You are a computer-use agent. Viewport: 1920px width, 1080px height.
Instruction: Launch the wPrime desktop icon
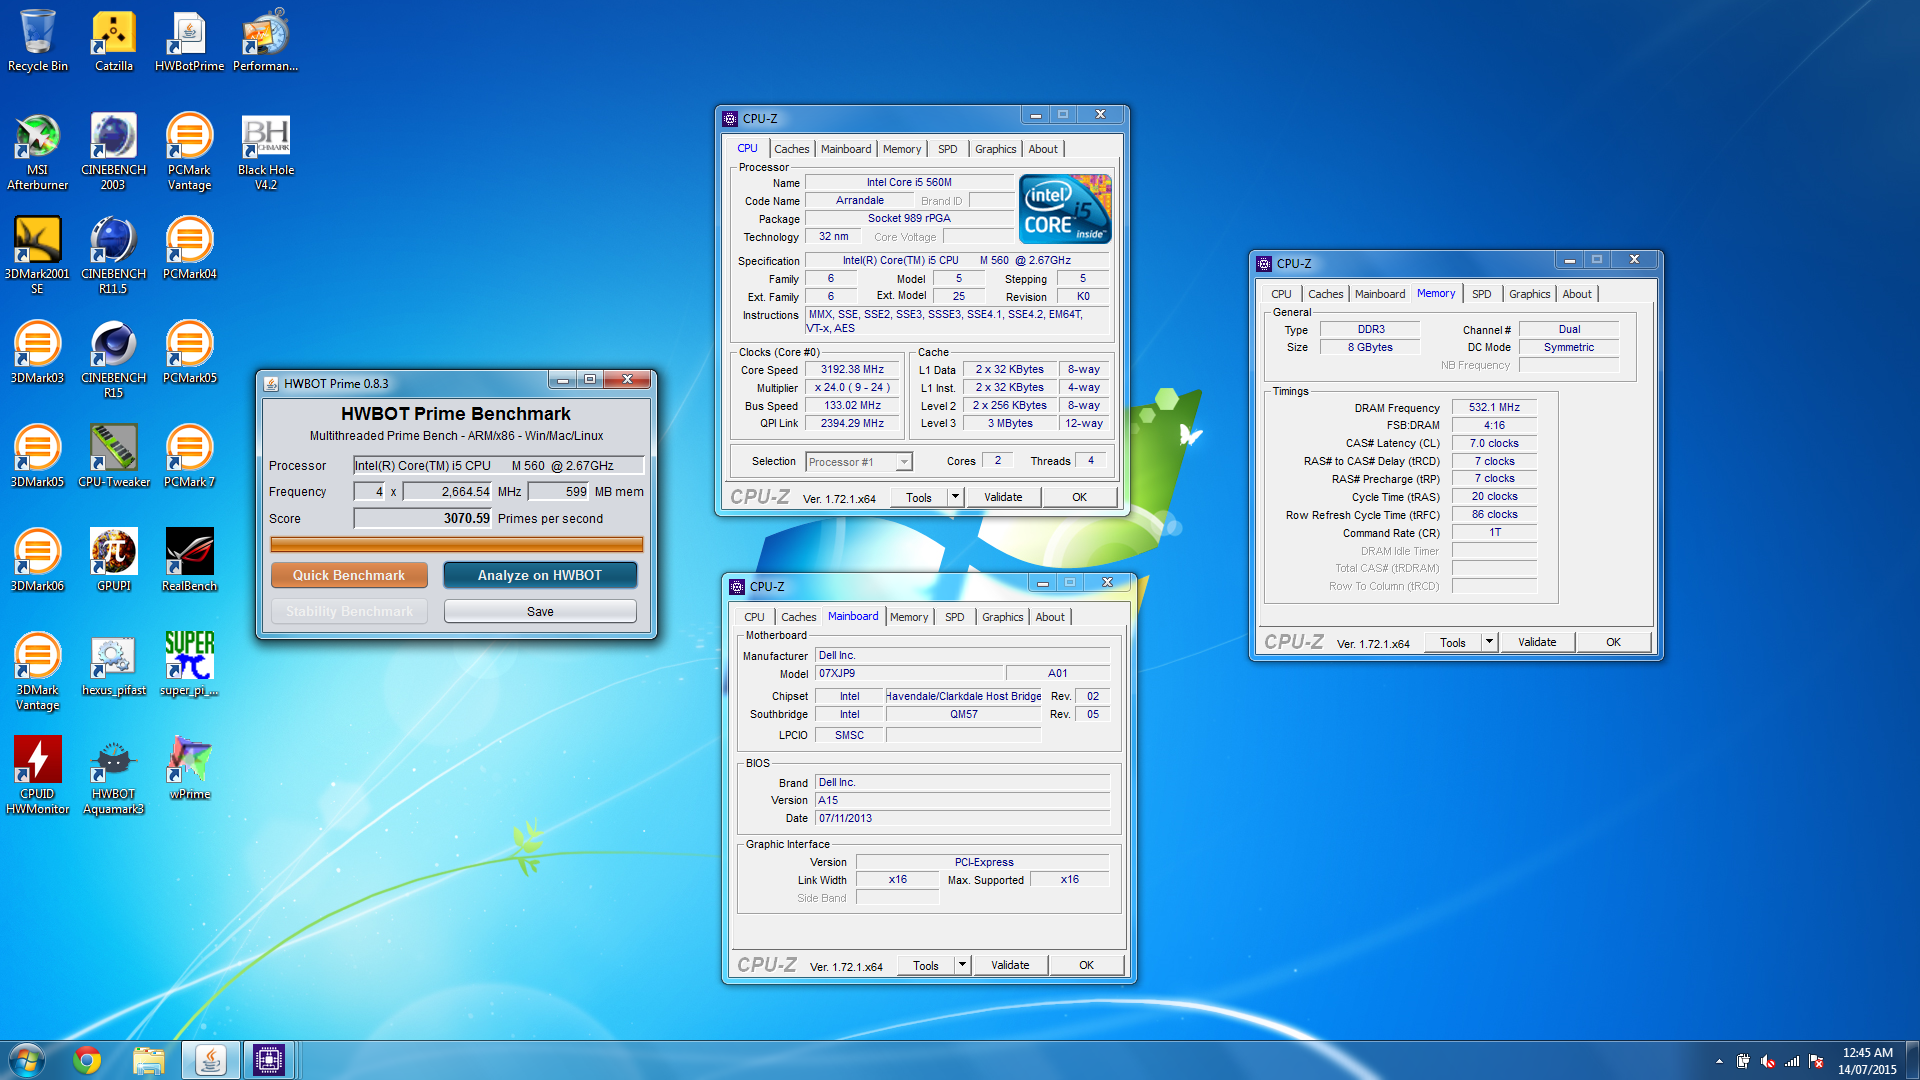189,768
